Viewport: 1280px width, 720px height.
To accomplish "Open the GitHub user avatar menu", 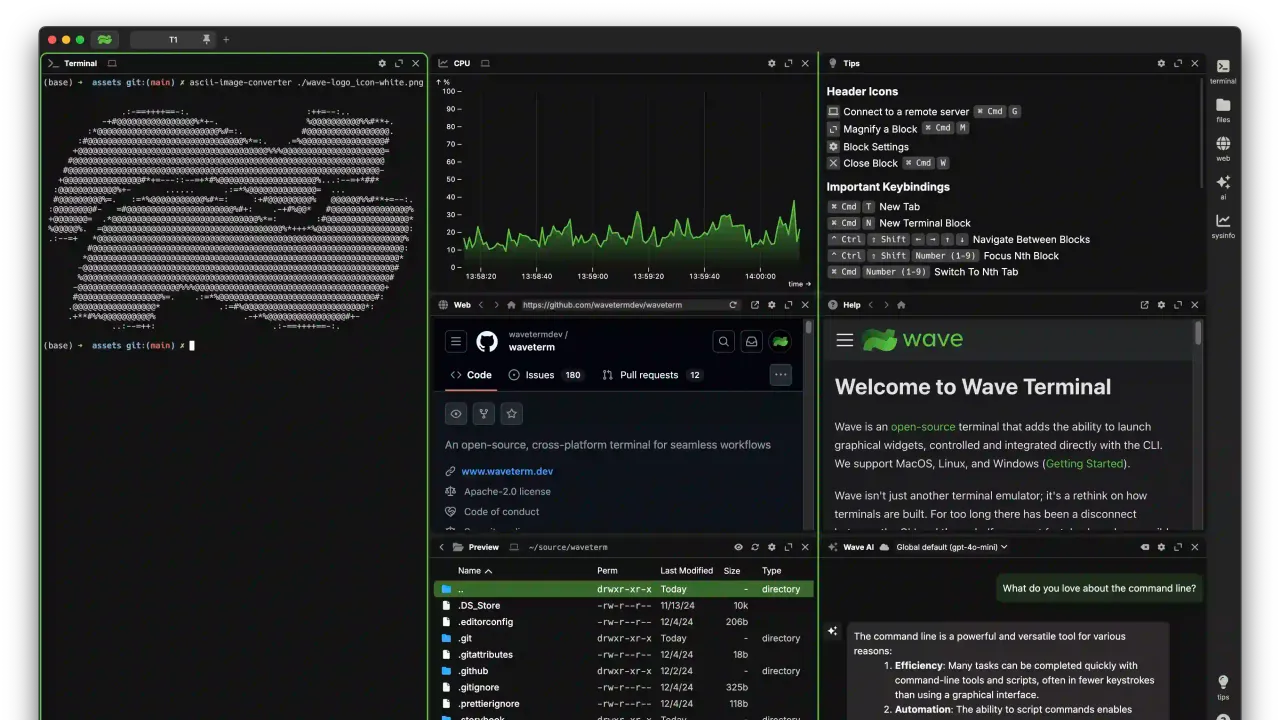I will pyautogui.click(x=779, y=342).
